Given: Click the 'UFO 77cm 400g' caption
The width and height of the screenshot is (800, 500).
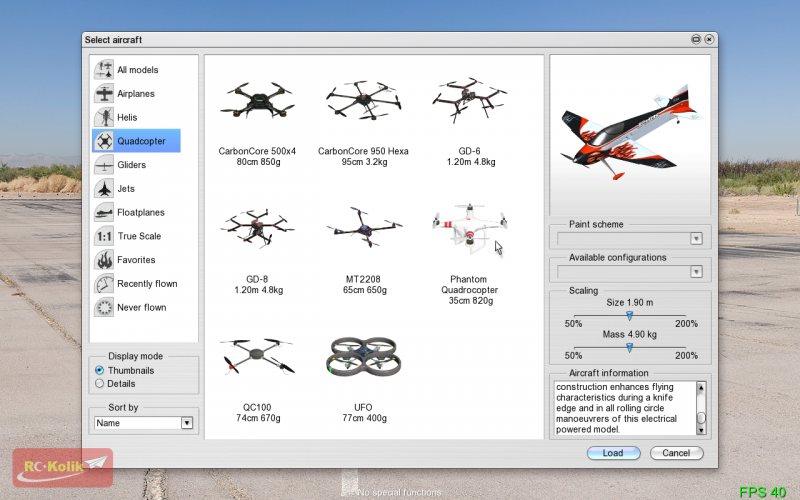Looking at the screenshot, I should pos(364,413).
